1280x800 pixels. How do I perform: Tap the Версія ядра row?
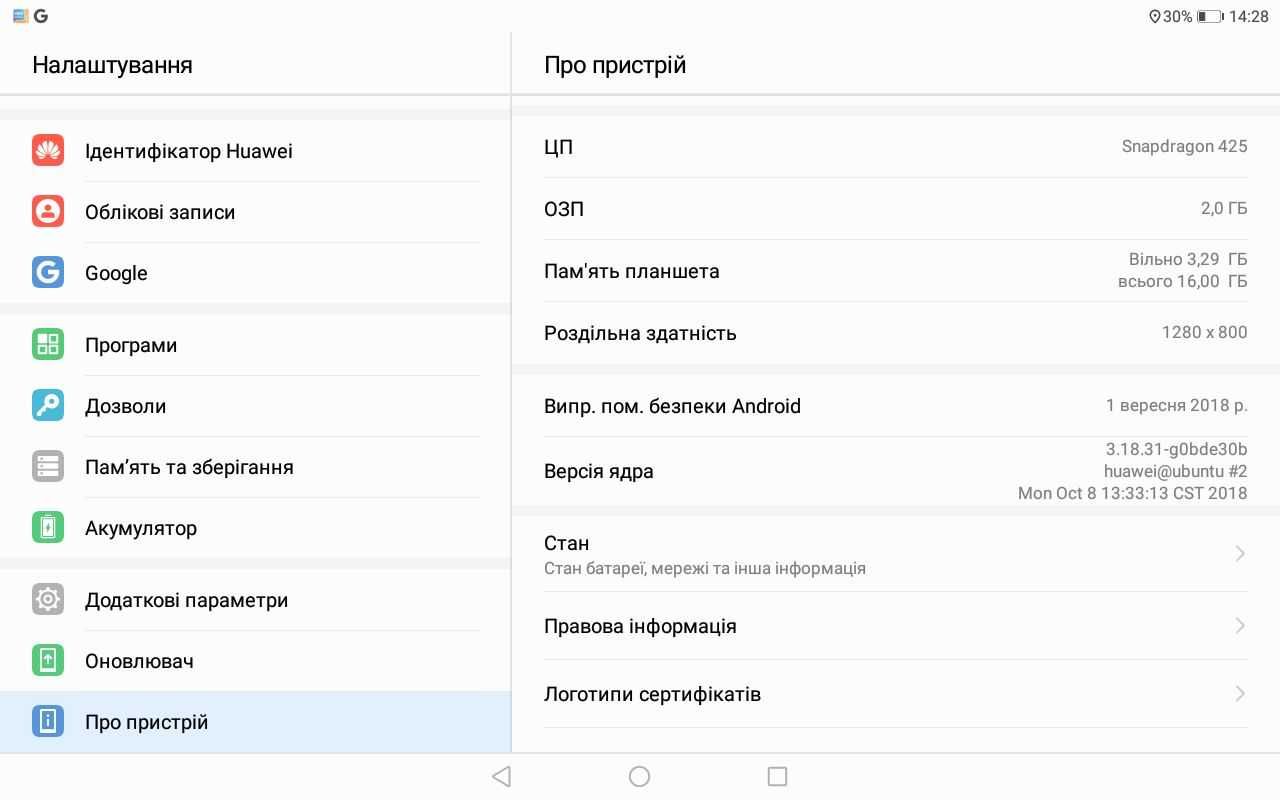pyautogui.click(x=895, y=471)
